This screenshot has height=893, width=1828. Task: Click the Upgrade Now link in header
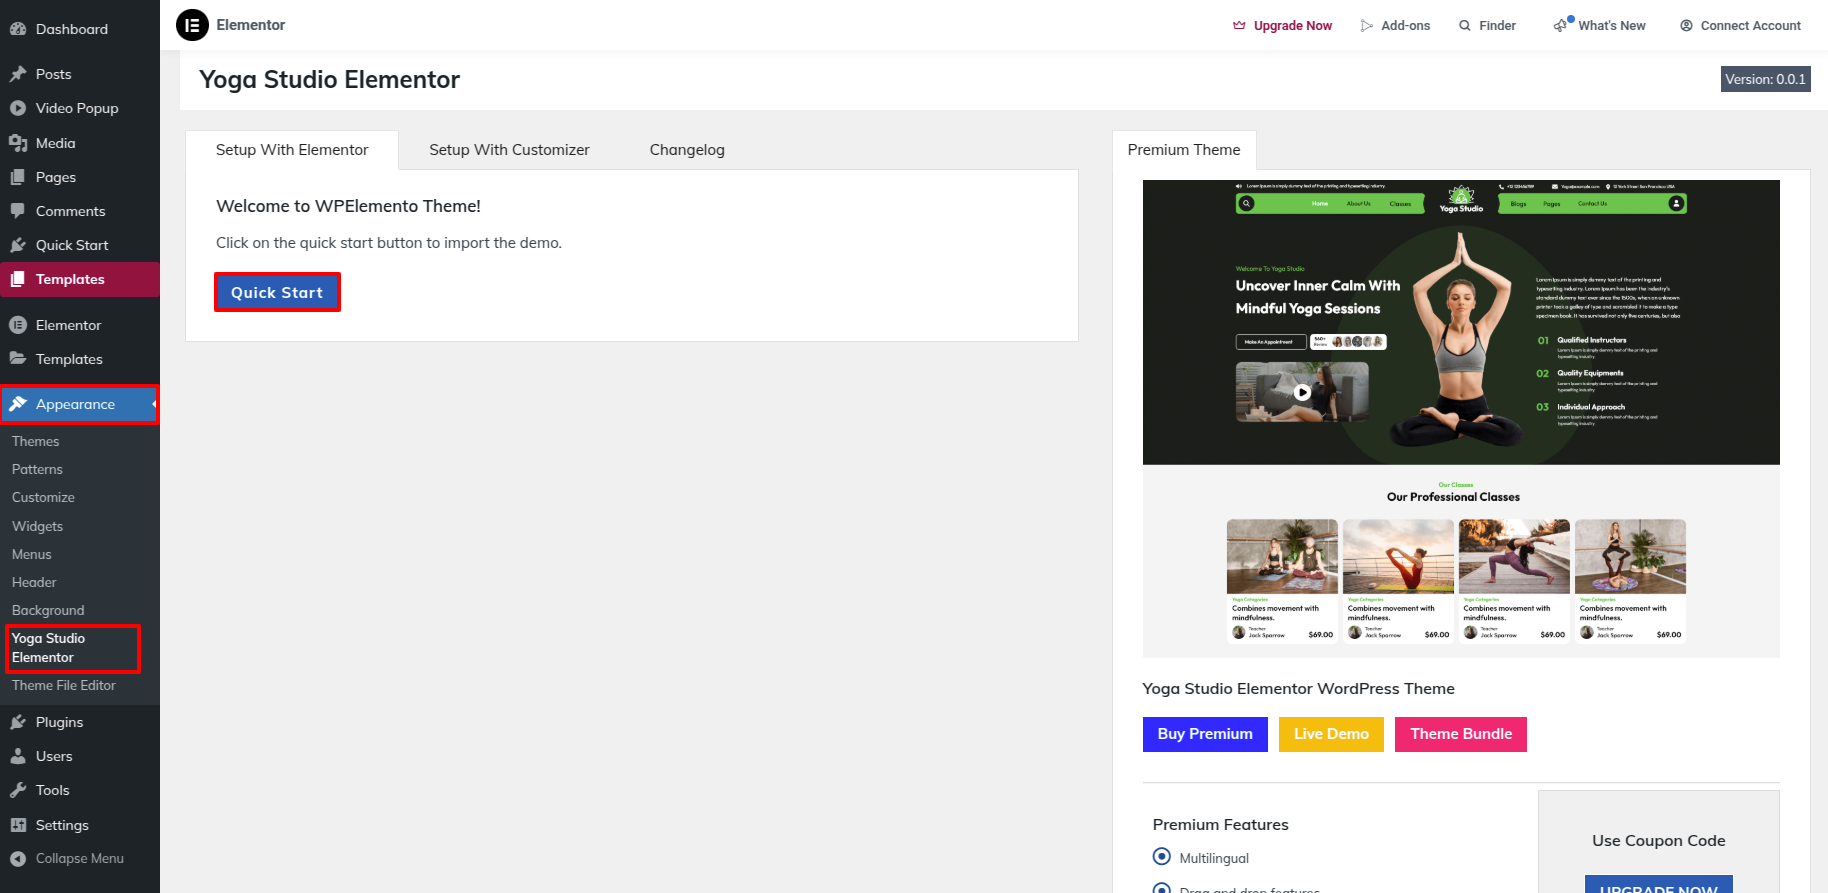tap(1293, 26)
